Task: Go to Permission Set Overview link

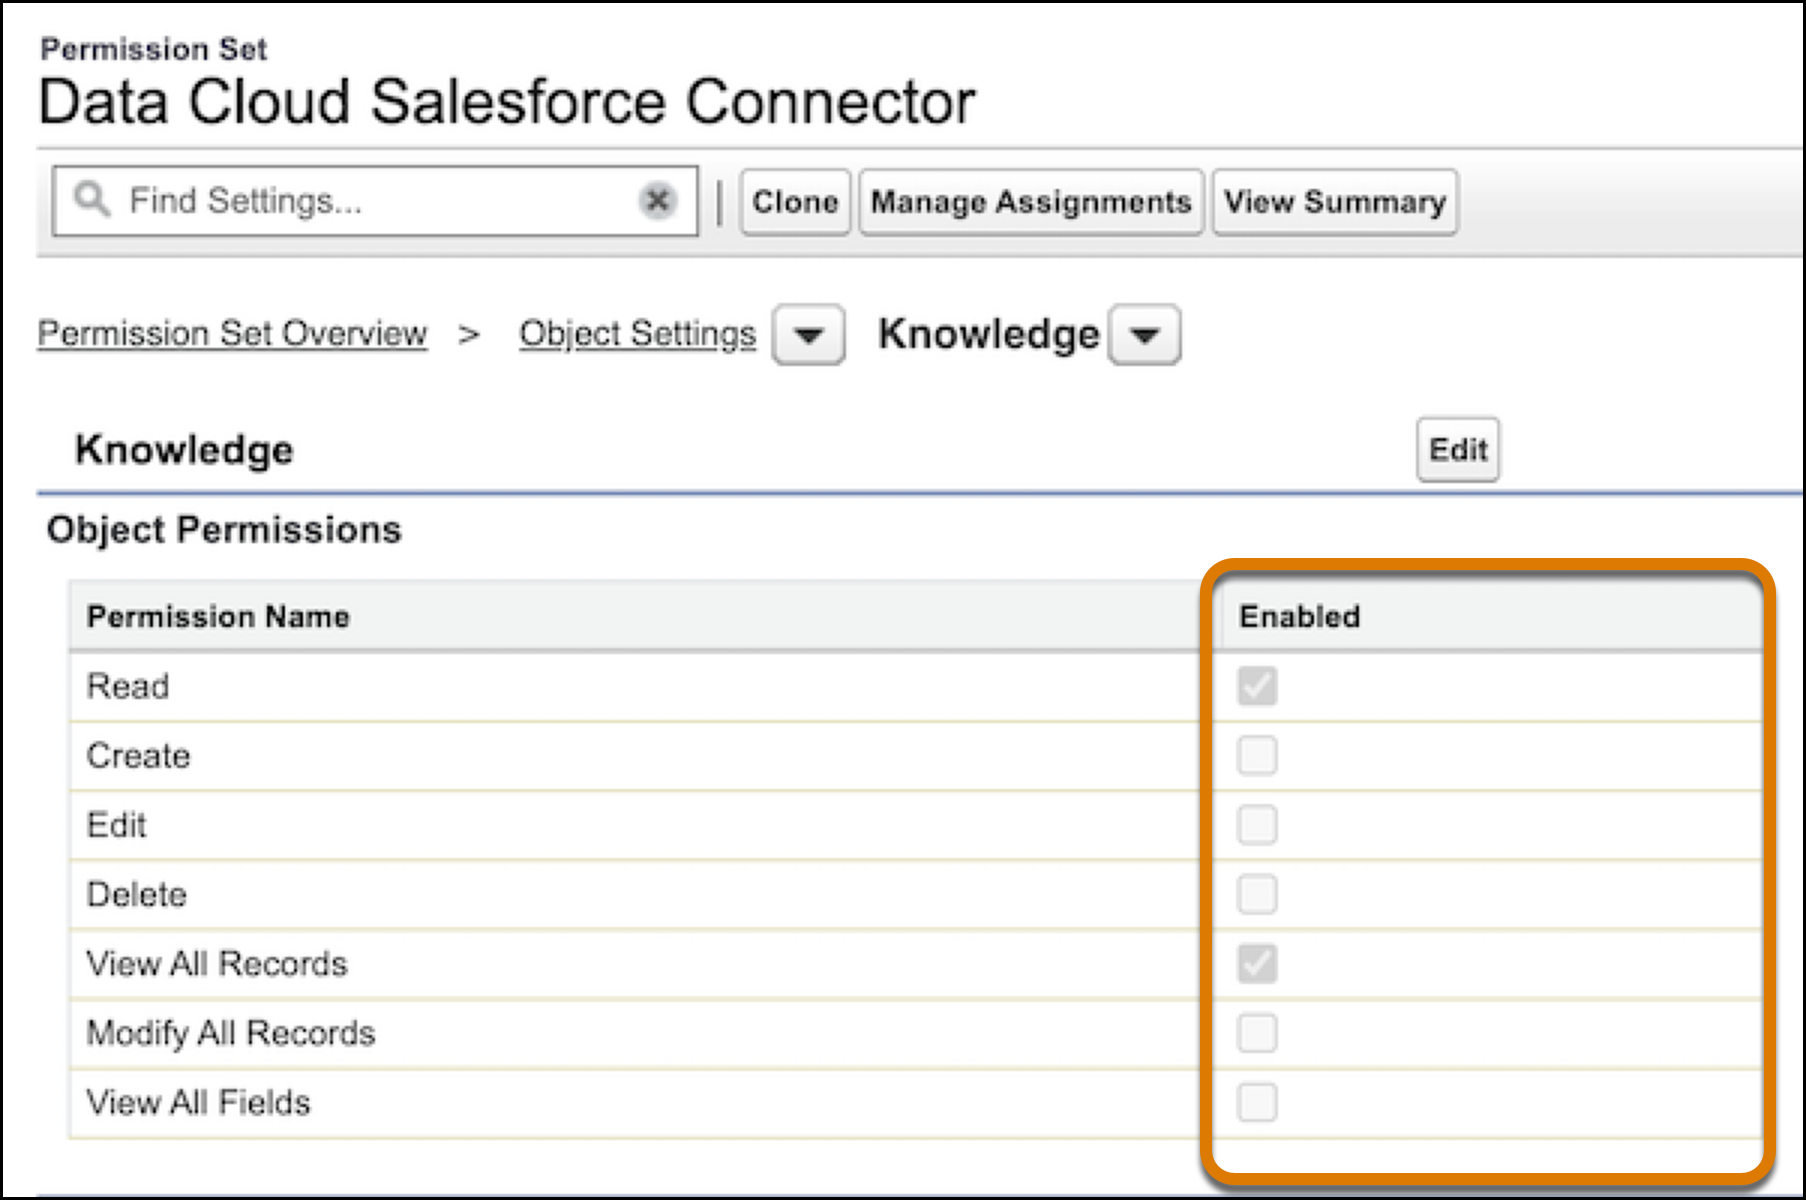Action: (x=232, y=333)
